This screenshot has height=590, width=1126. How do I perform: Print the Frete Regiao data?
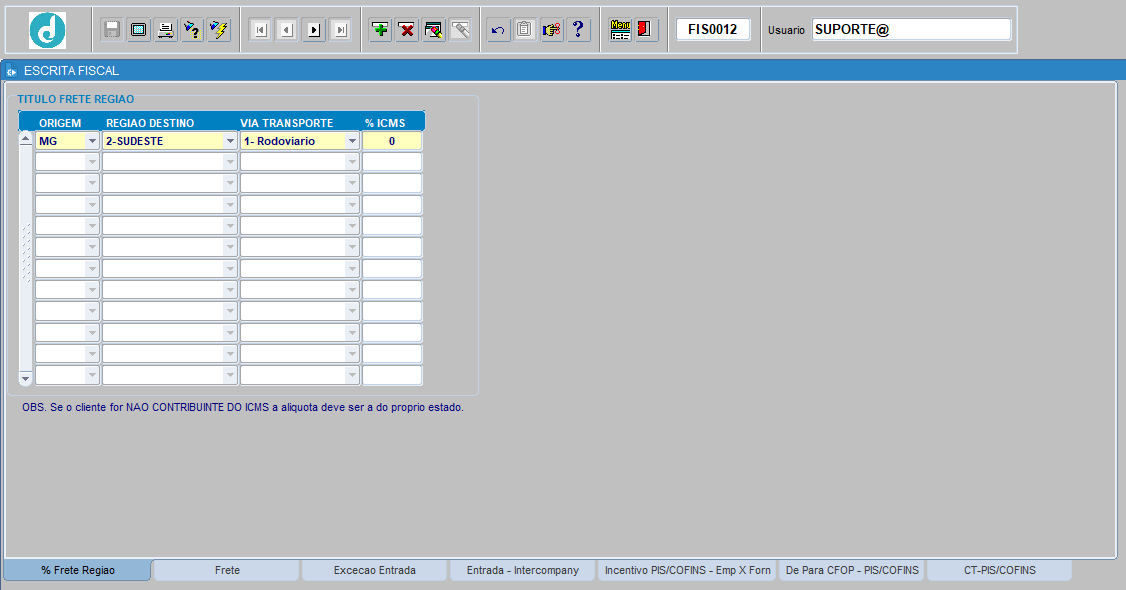[x=162, y=29]
